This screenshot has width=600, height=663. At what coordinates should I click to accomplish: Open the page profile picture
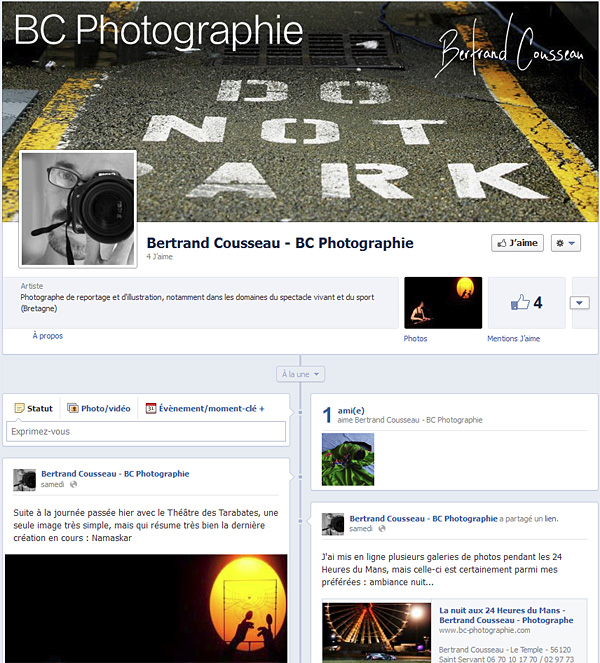pyautogui.click(x=78, y=209)
